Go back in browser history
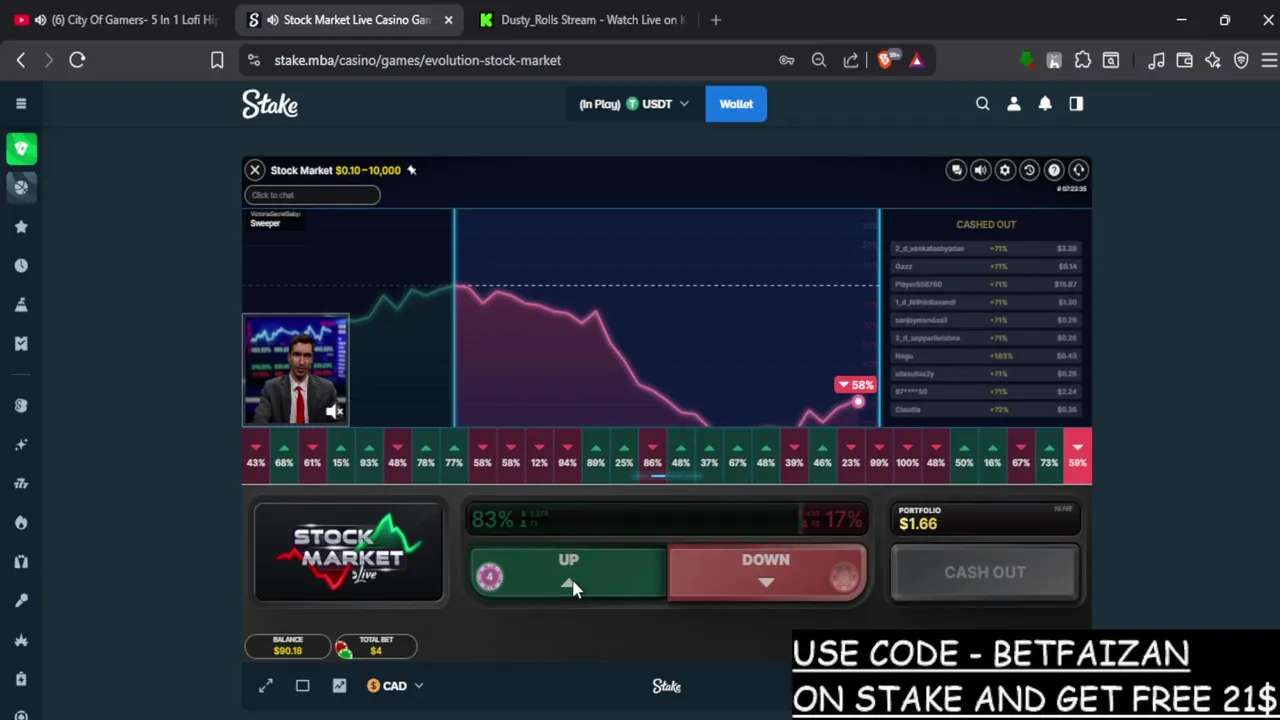The image size is (1280, 720). 21,60
